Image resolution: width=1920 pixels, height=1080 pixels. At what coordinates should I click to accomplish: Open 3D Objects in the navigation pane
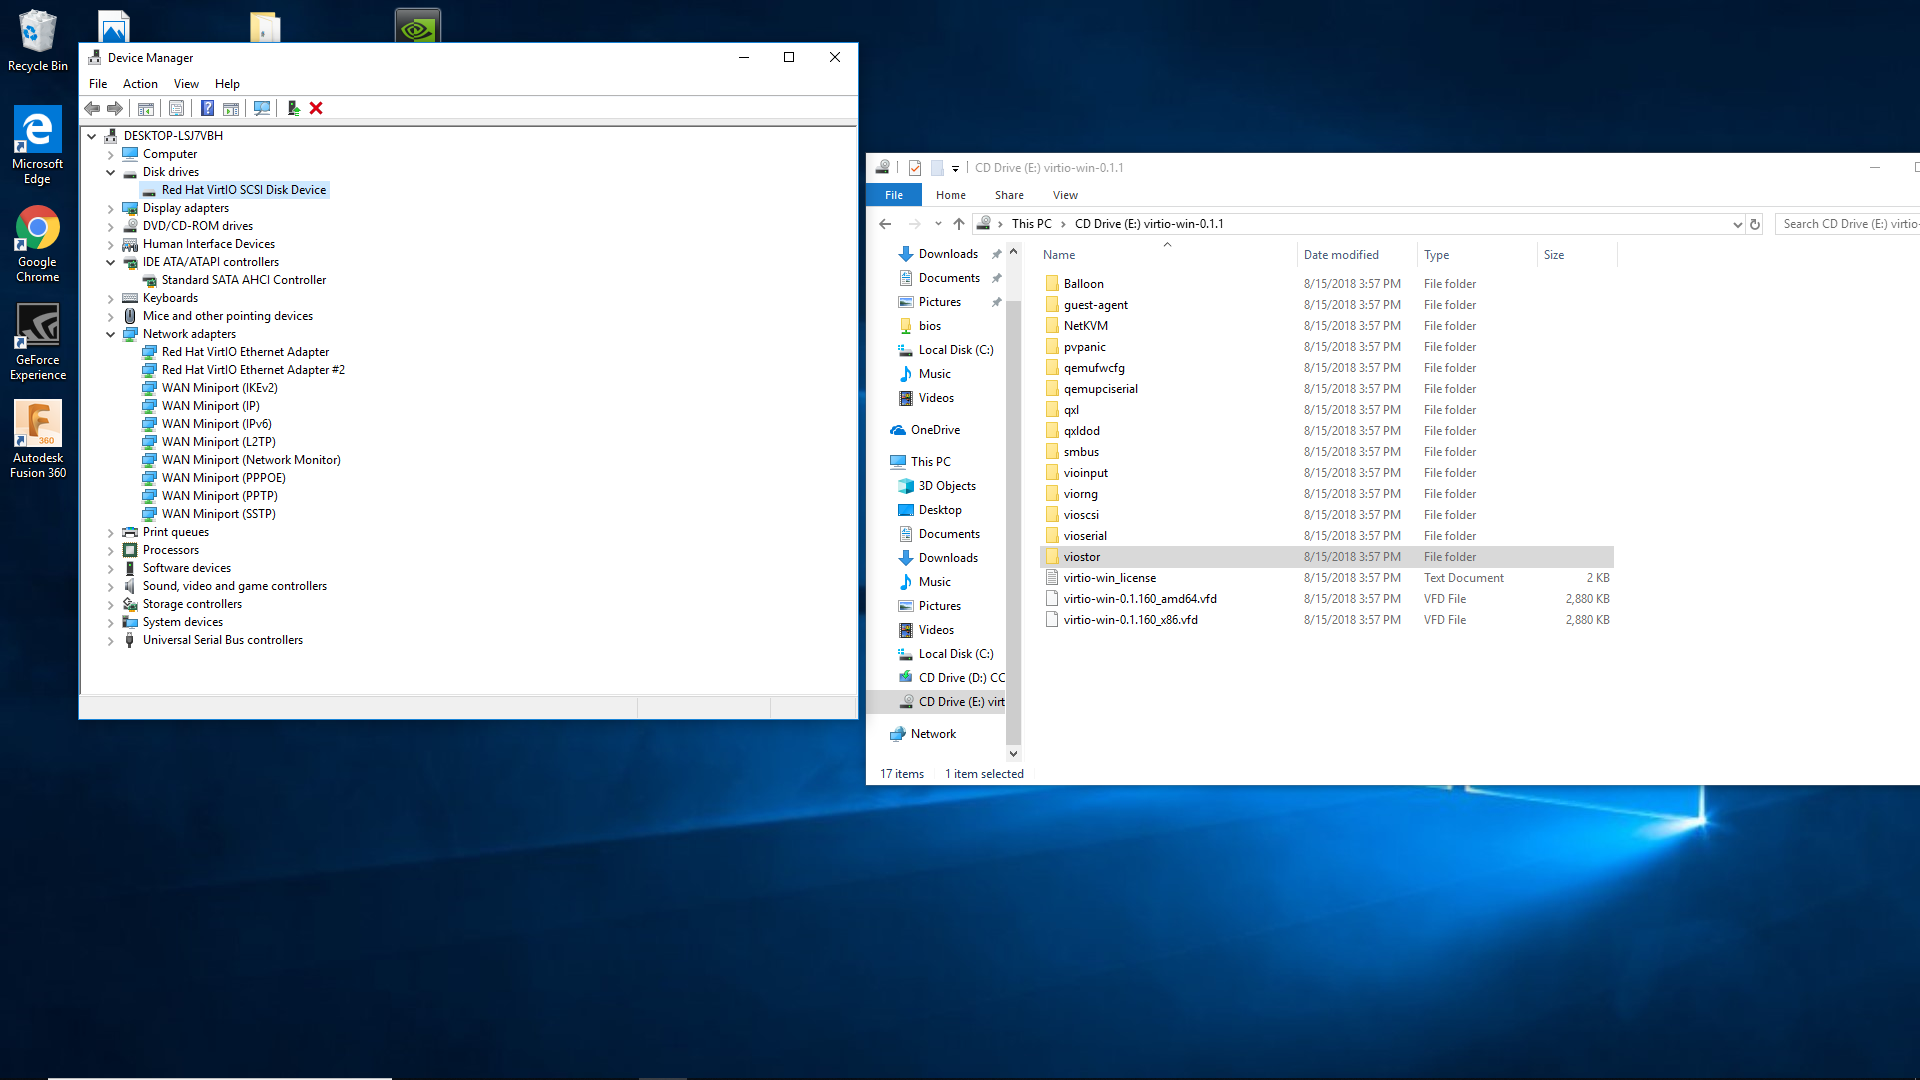click(x=947, y=486)
